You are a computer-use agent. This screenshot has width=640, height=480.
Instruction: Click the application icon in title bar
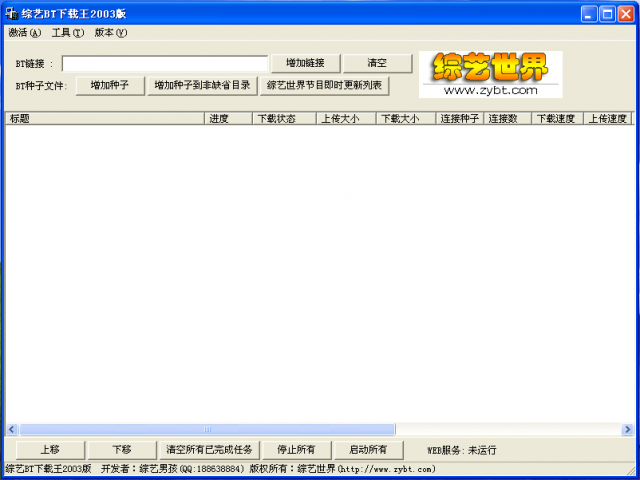(12, 14)
